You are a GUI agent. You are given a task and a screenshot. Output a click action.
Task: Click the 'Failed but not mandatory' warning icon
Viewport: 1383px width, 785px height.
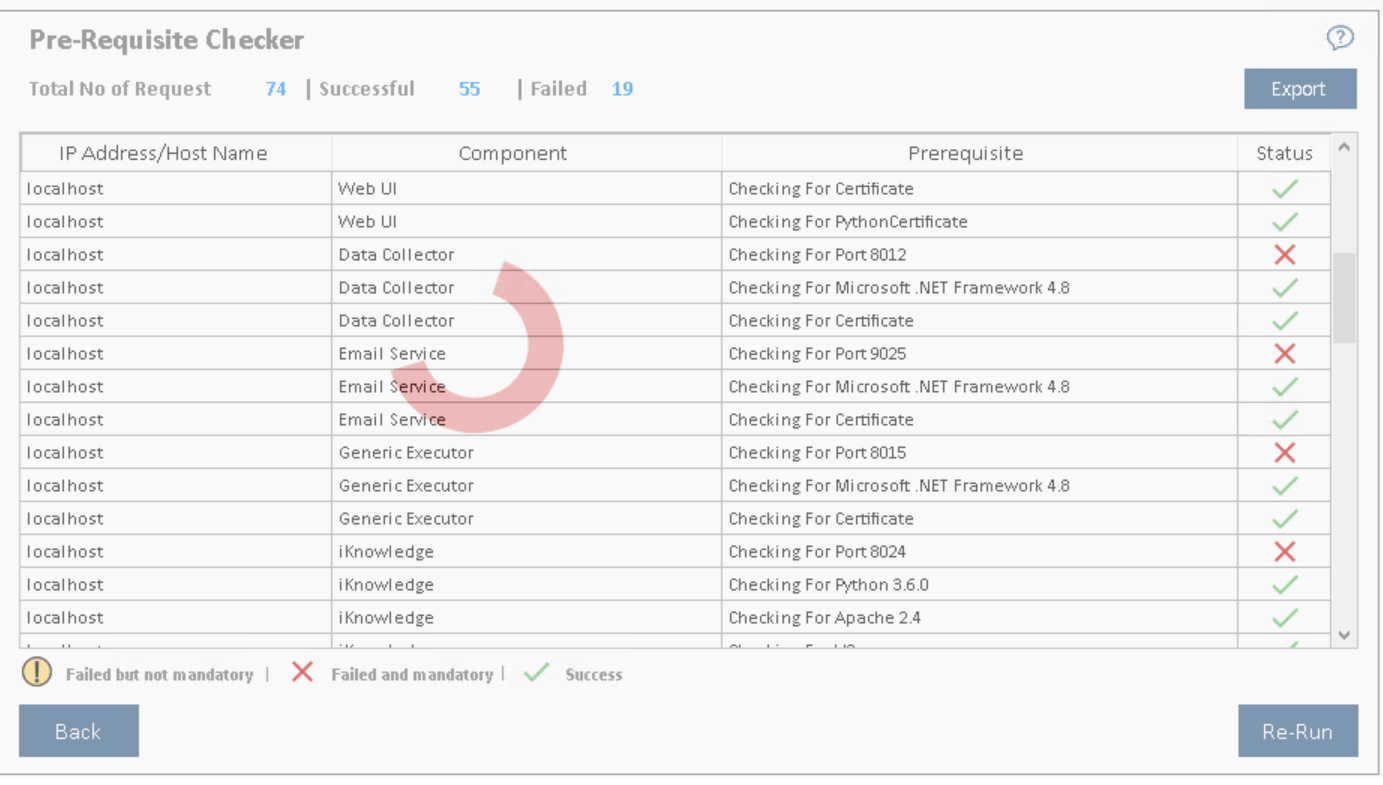click(x=36, y=673)
